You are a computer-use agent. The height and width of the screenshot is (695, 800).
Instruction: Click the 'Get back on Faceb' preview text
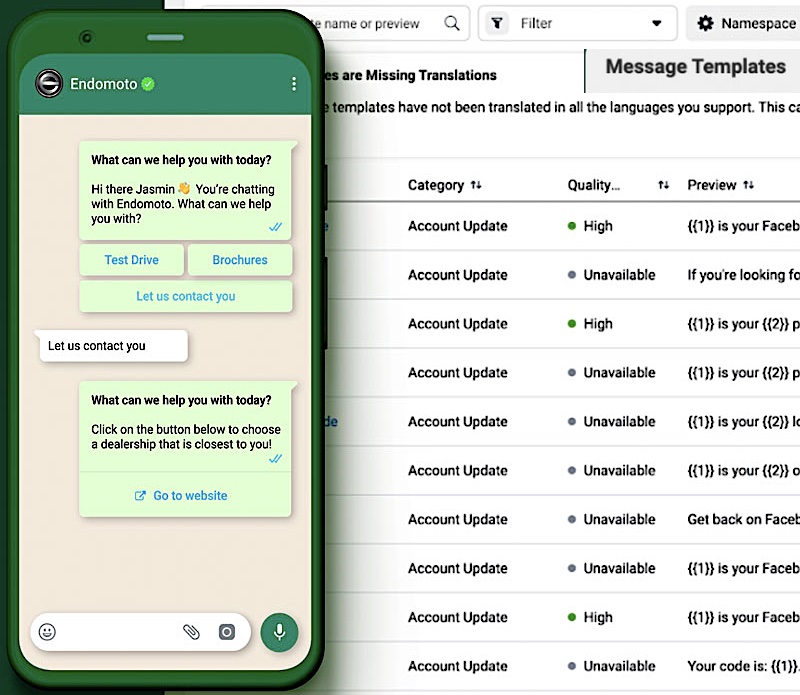(743, 519)
